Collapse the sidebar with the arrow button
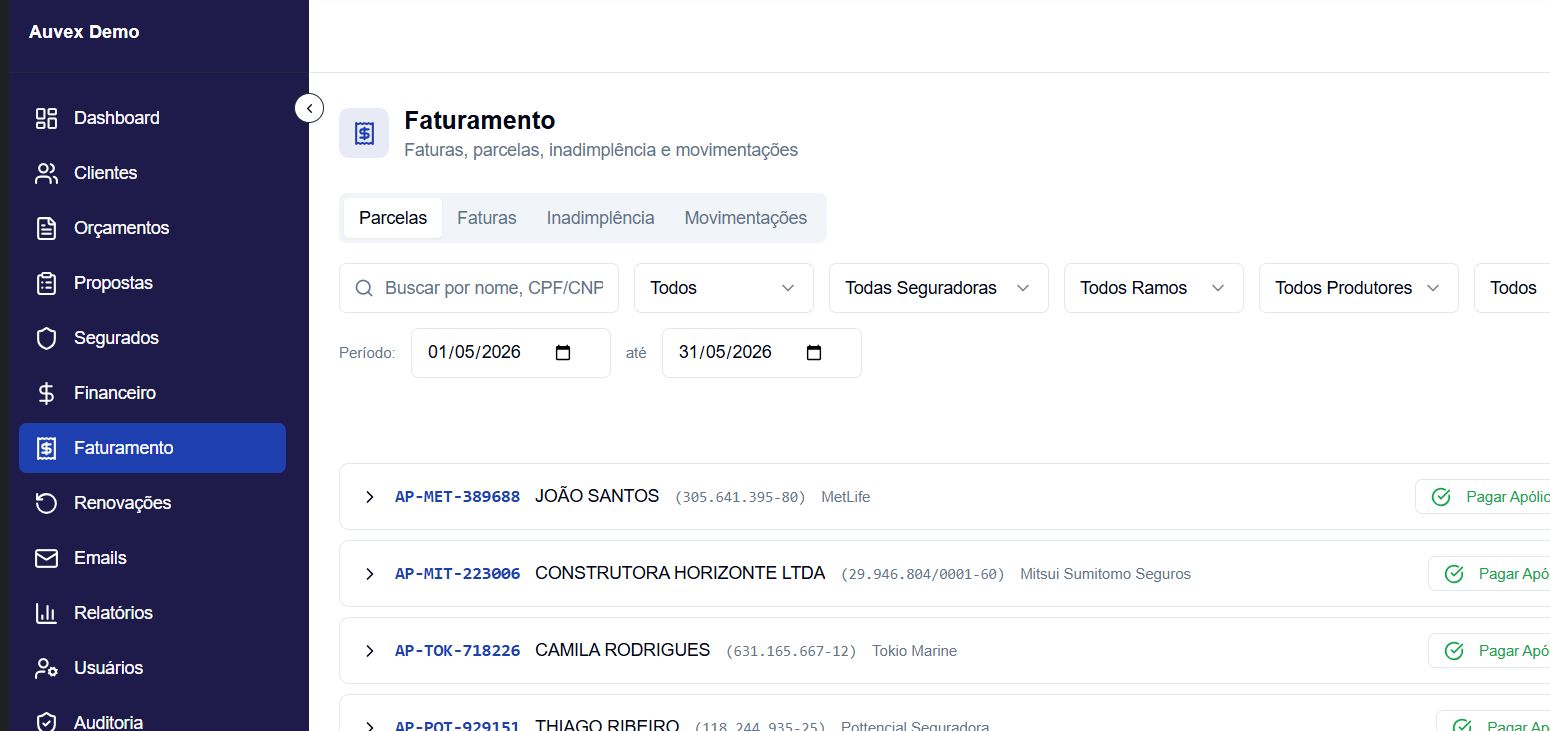The width and height of the screenshot is (1550, 731). [309, 107]
